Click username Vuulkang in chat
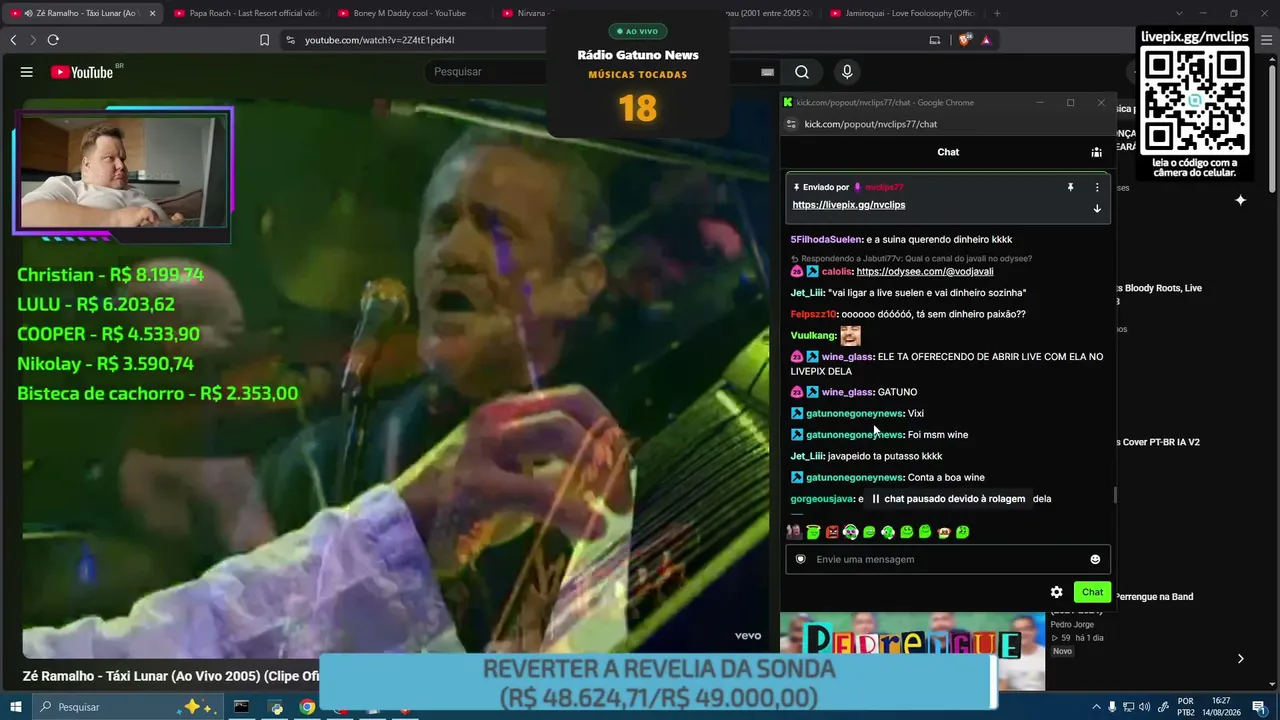 tap(813, 335)
